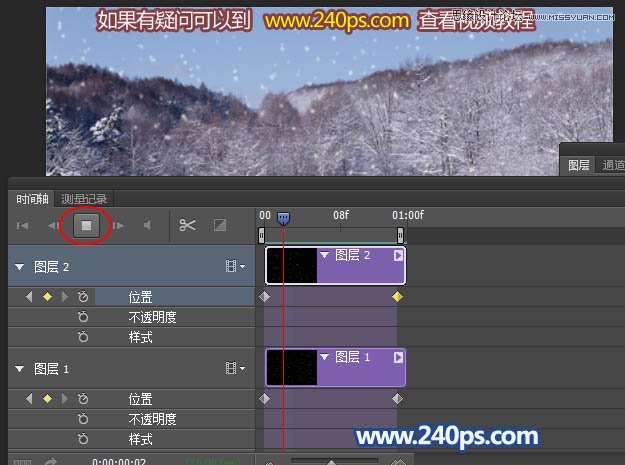Go to next keyframe for 图层 2 位置
The height and width of the screenshot is (465, 625).
point(65,297)
